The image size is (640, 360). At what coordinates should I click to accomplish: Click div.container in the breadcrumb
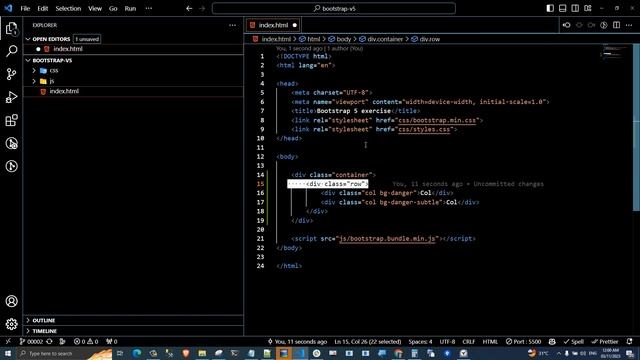click(x=385, y=39)
